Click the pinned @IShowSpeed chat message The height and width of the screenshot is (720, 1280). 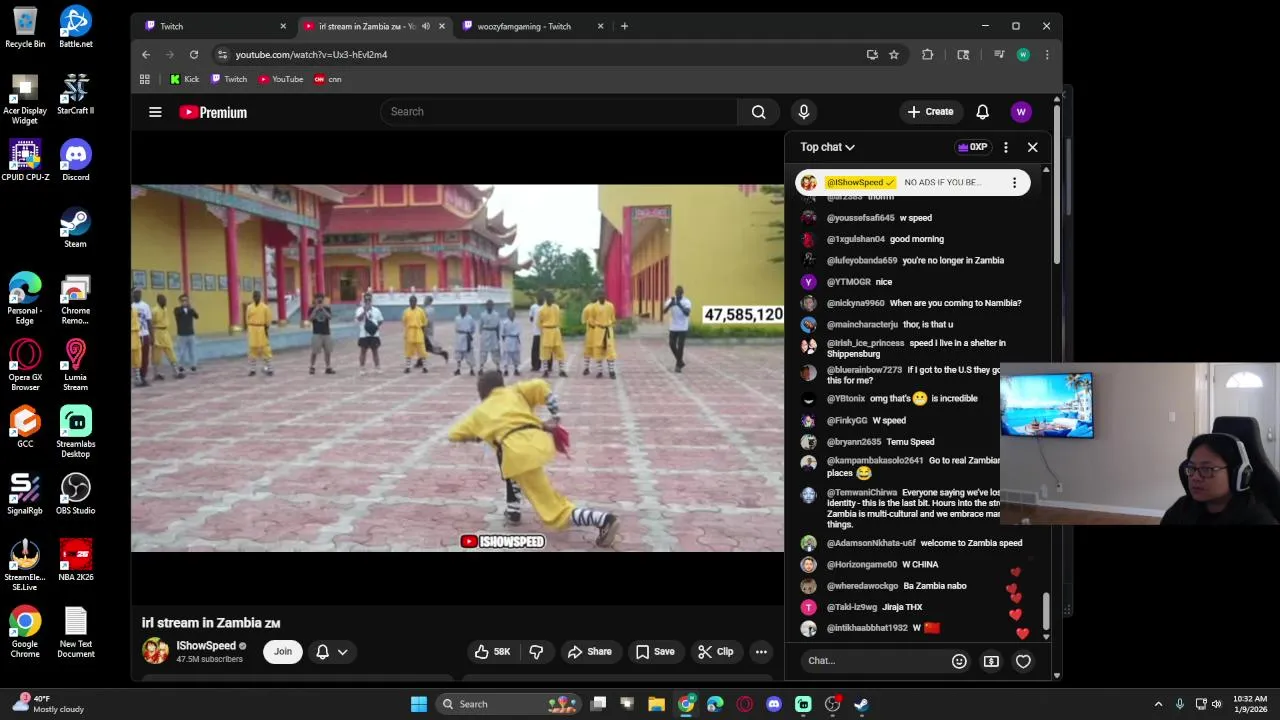pyautogui.click(x=911, y=183)
